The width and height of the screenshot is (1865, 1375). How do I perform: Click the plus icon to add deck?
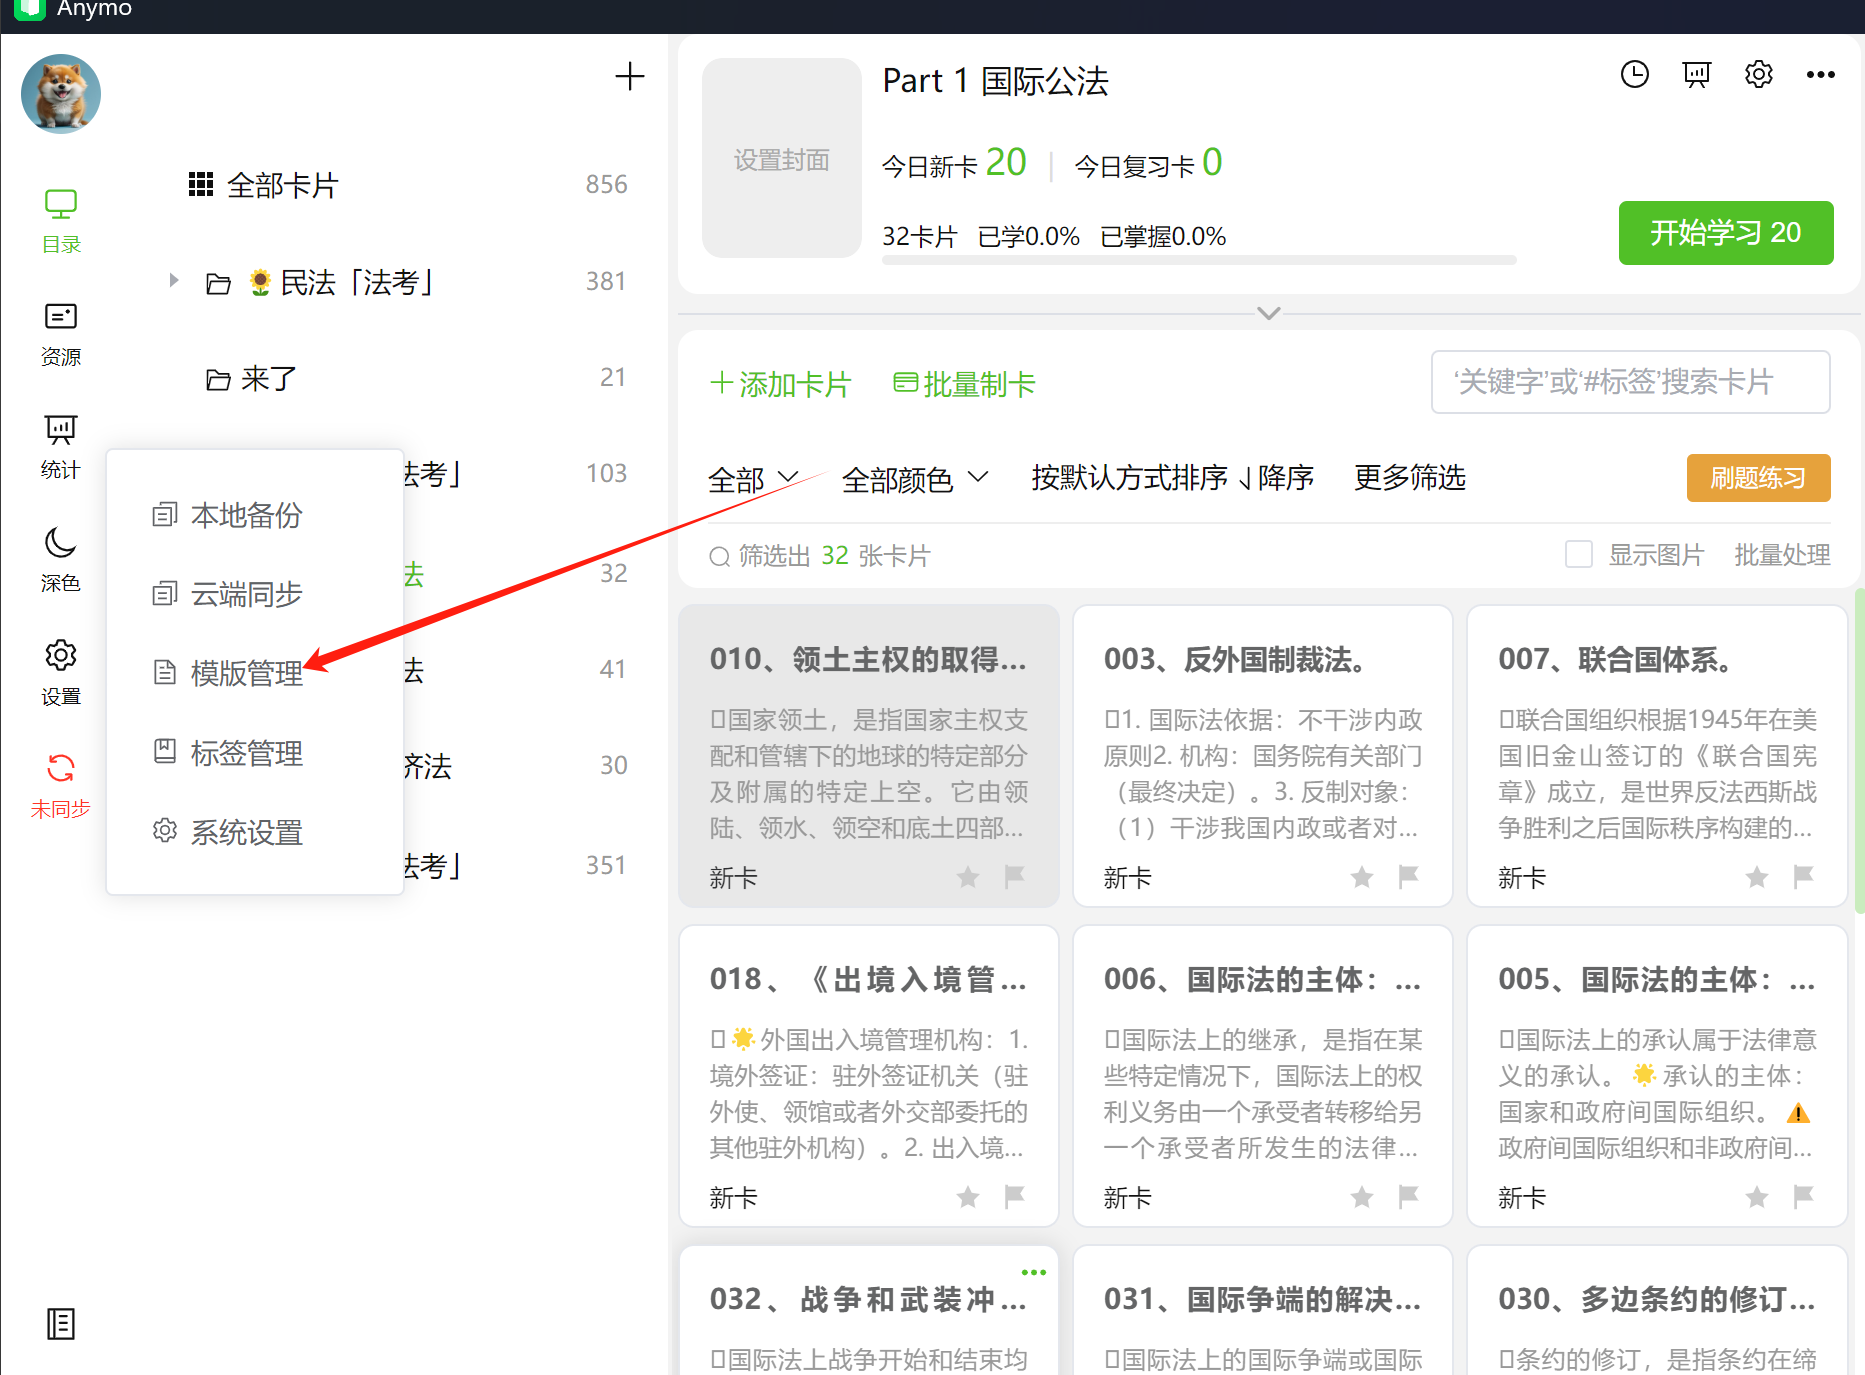pyautogui.click(x=630, y=76)
